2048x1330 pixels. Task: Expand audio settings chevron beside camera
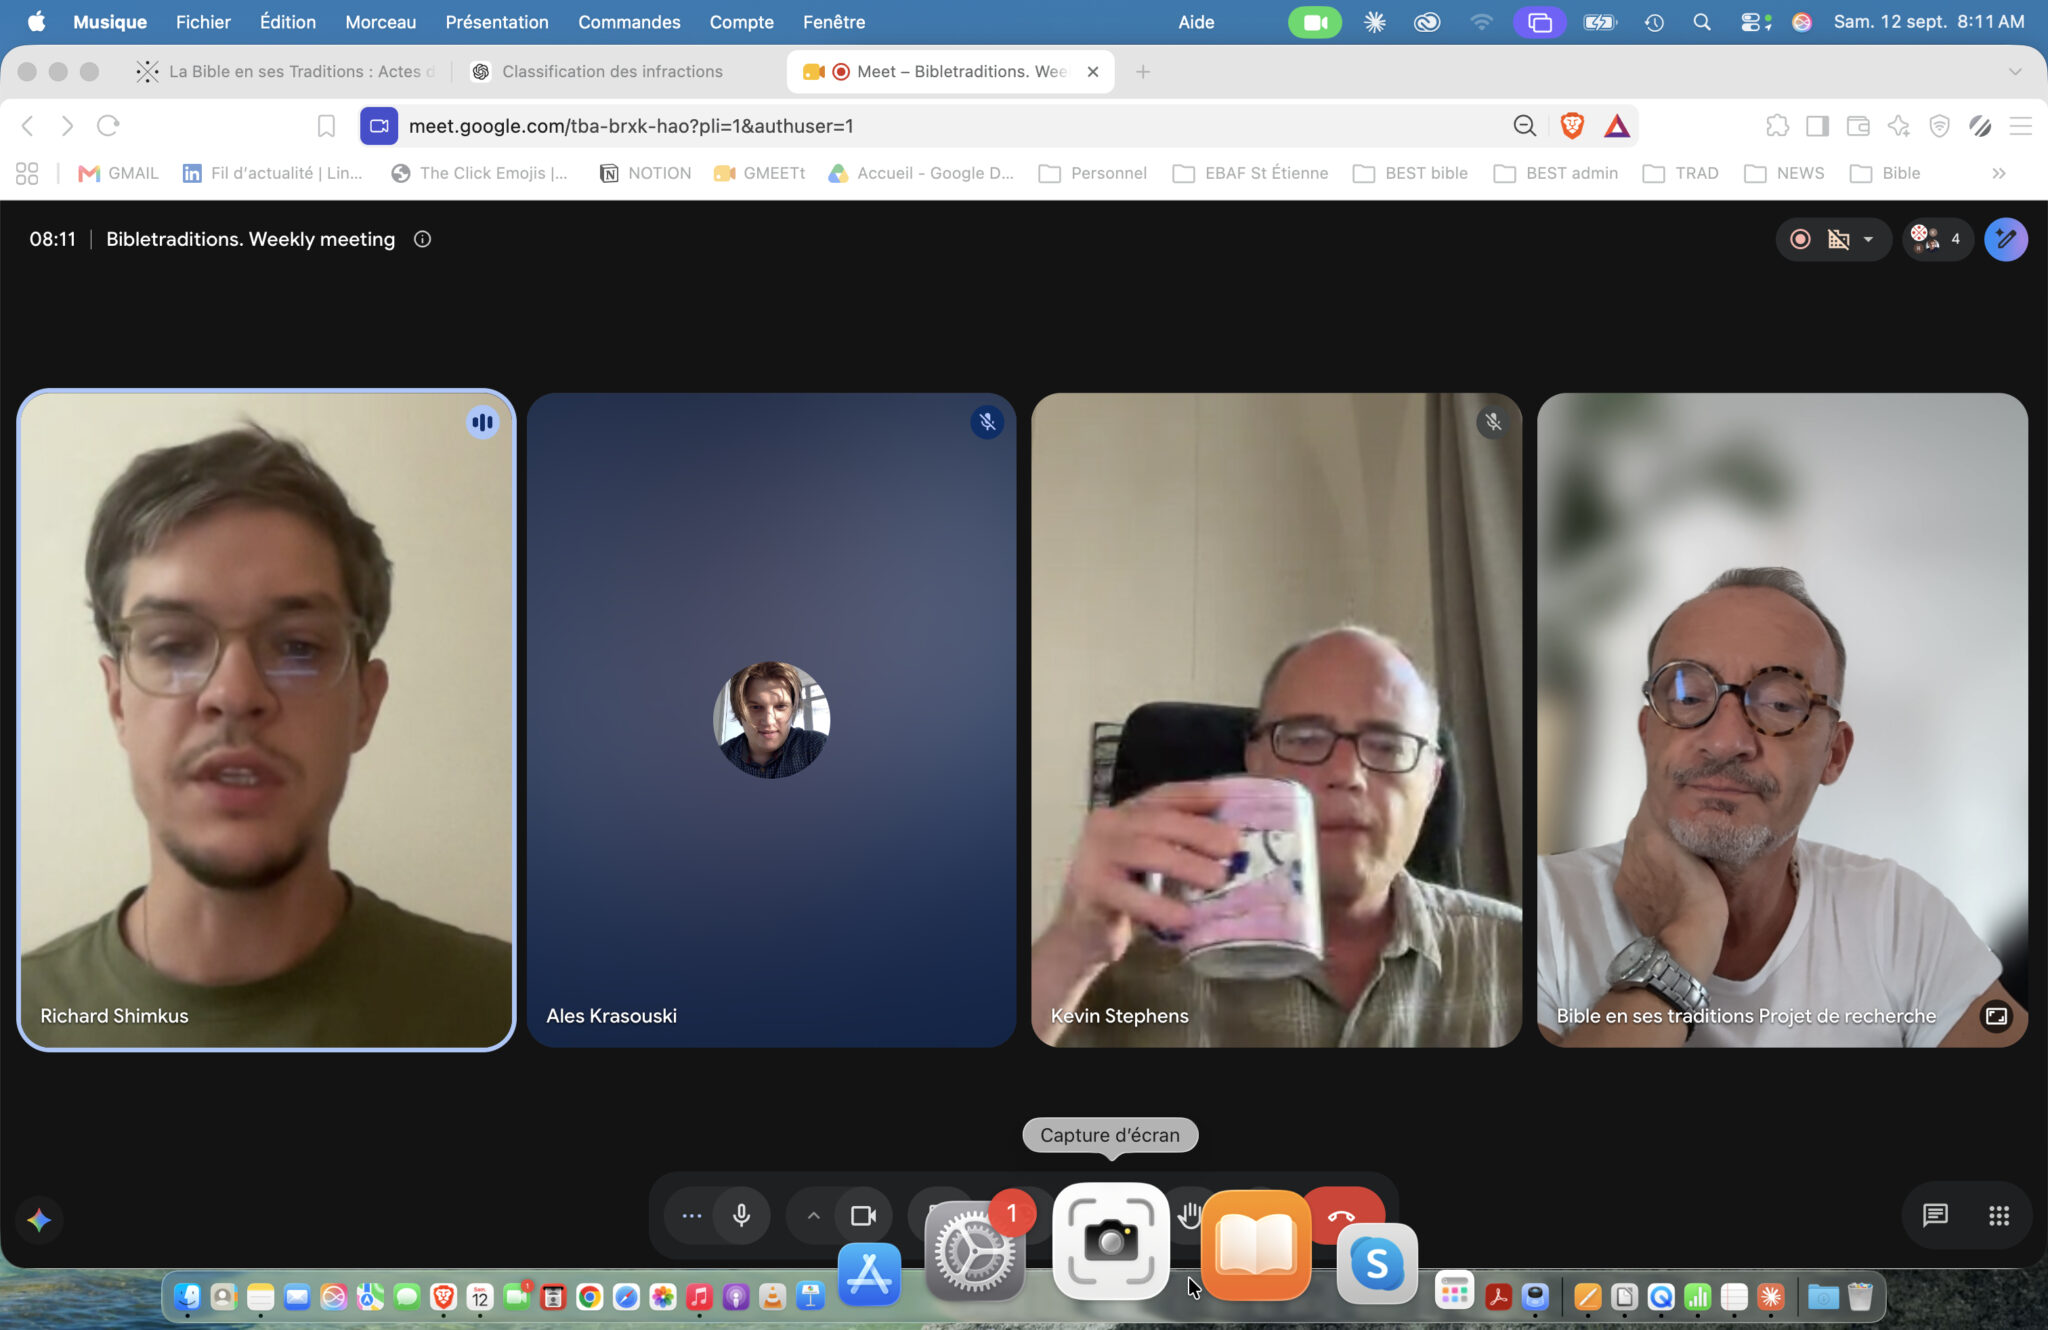[813, 1215]
